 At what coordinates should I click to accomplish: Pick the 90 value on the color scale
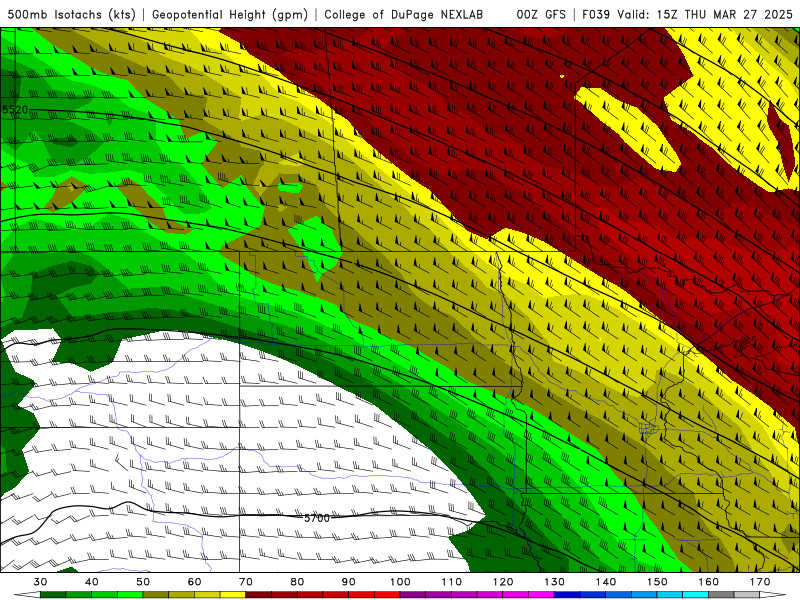(x=348, y=582)
